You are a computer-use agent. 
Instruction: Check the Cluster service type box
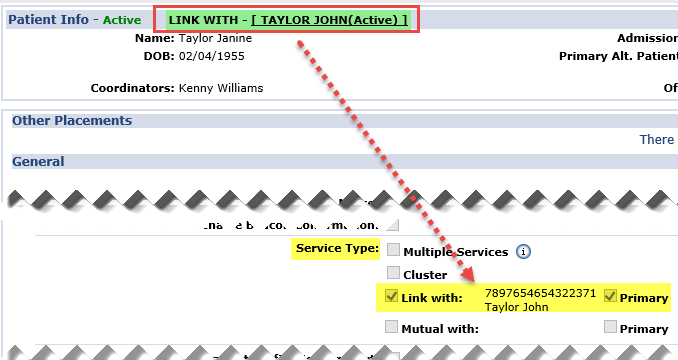coord(393,273)
